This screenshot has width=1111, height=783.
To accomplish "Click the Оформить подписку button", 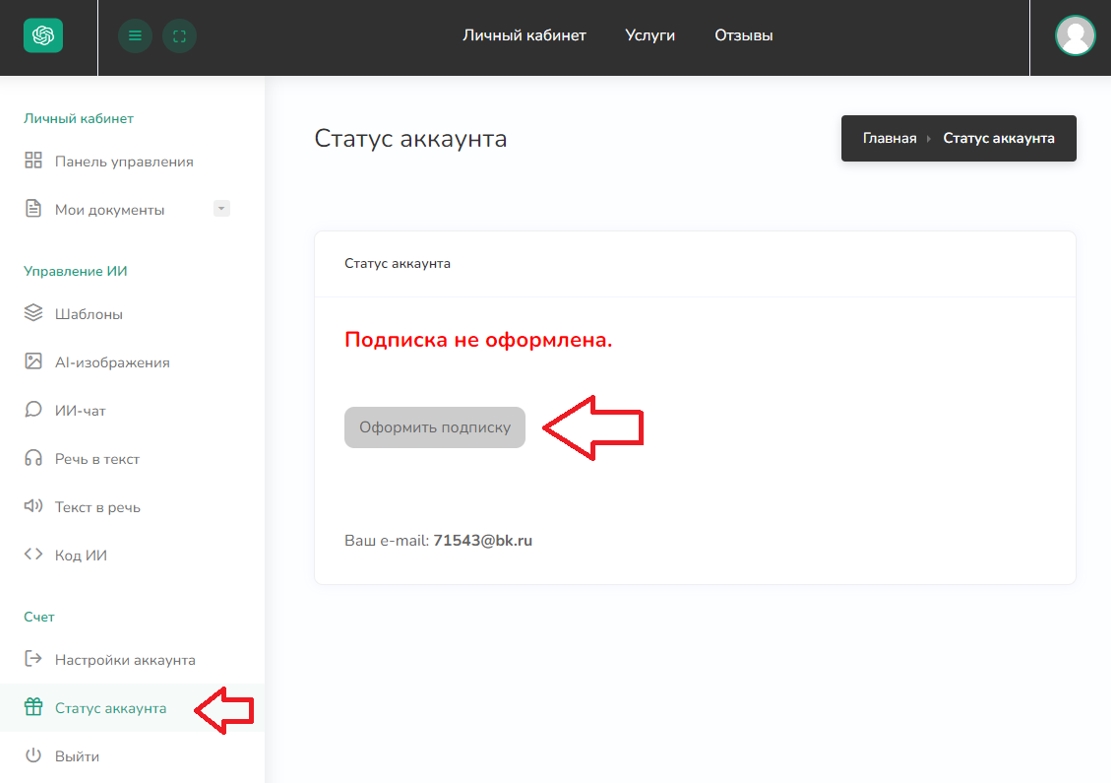I will [434, 427].
